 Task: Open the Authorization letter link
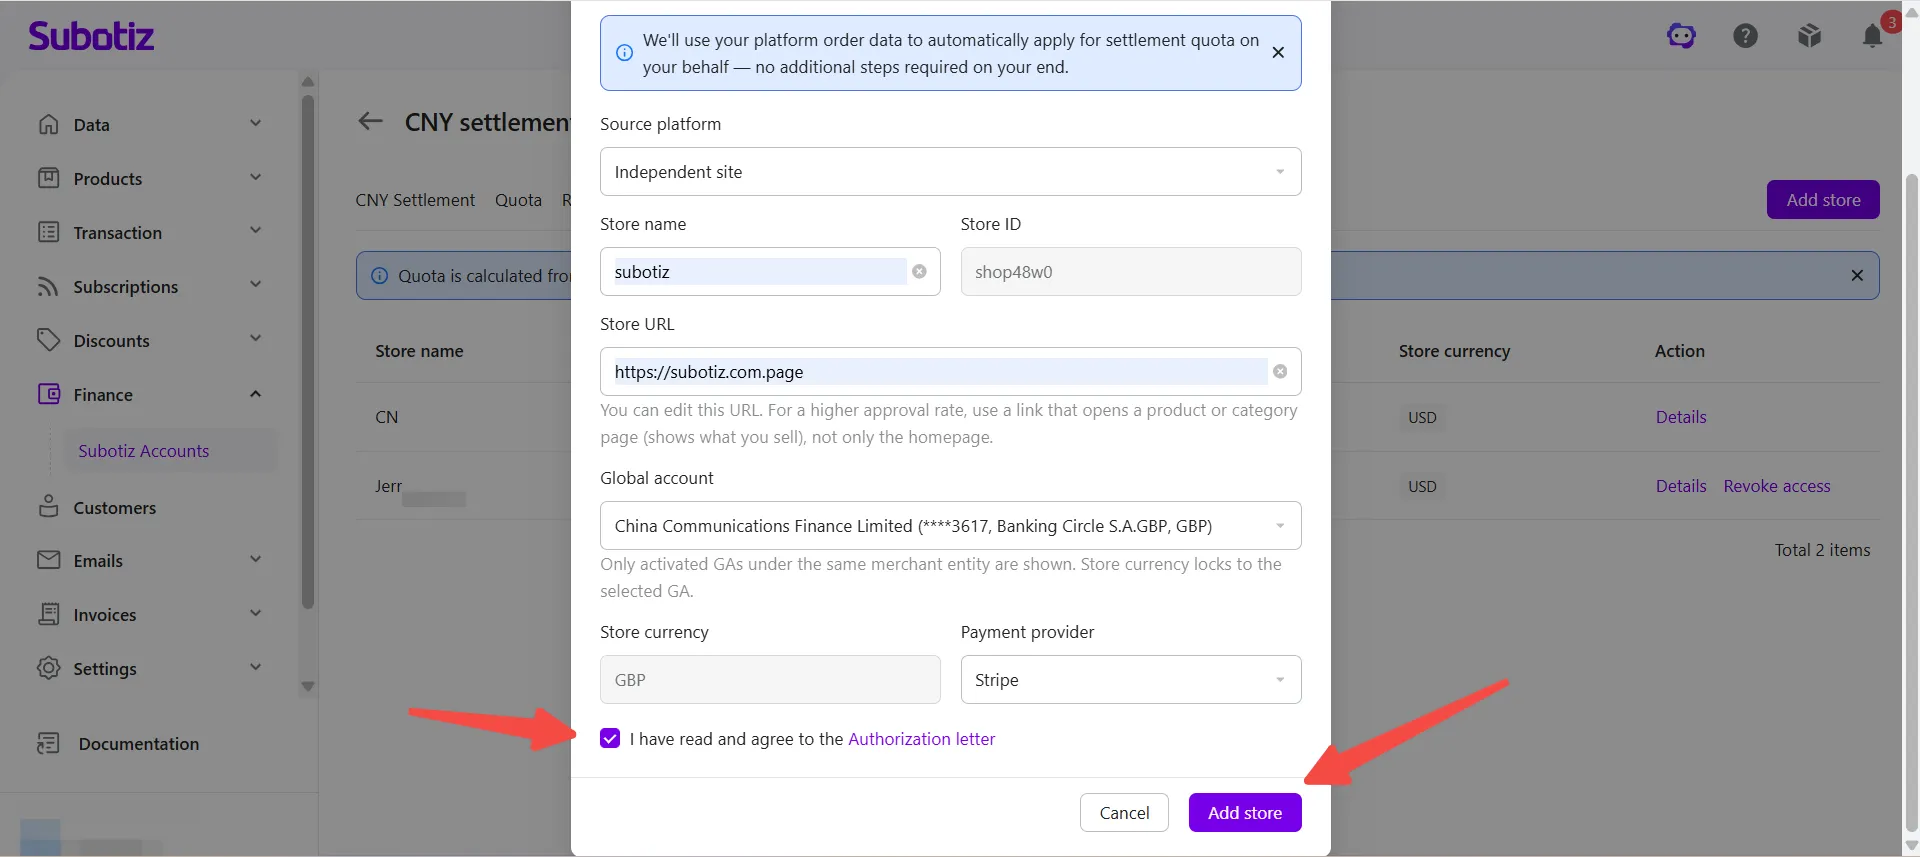(921, 738)
